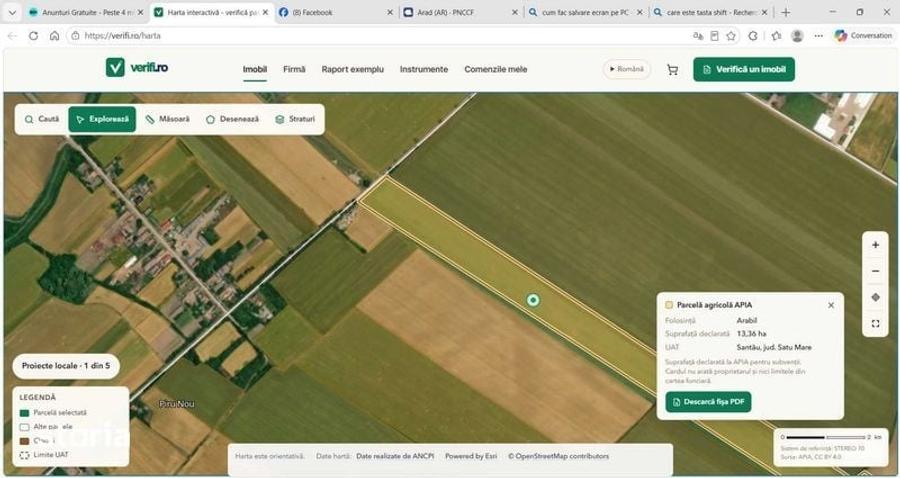
Task: Click Santău, jud. Satu Mare value
Action: click(x=774, y=347)
